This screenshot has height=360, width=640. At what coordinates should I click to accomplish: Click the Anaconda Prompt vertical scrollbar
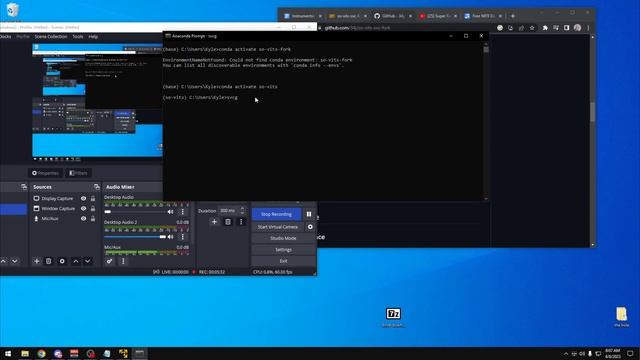pyautogui.click(x=486, y=122)
